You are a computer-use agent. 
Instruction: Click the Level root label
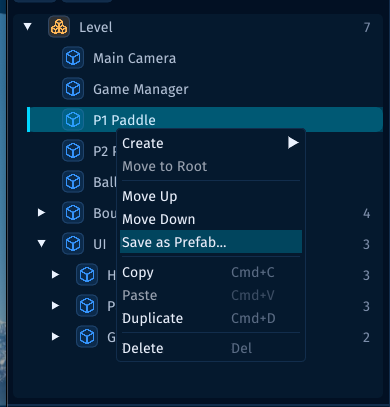pos(96,27)
